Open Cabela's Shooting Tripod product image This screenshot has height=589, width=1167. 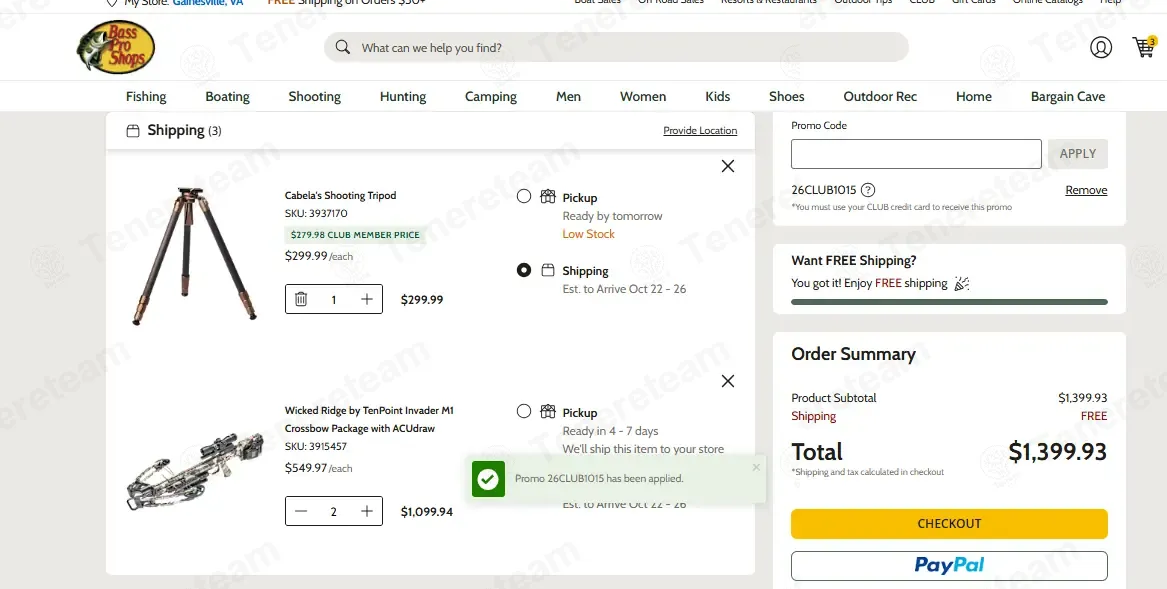click(195, 255)
